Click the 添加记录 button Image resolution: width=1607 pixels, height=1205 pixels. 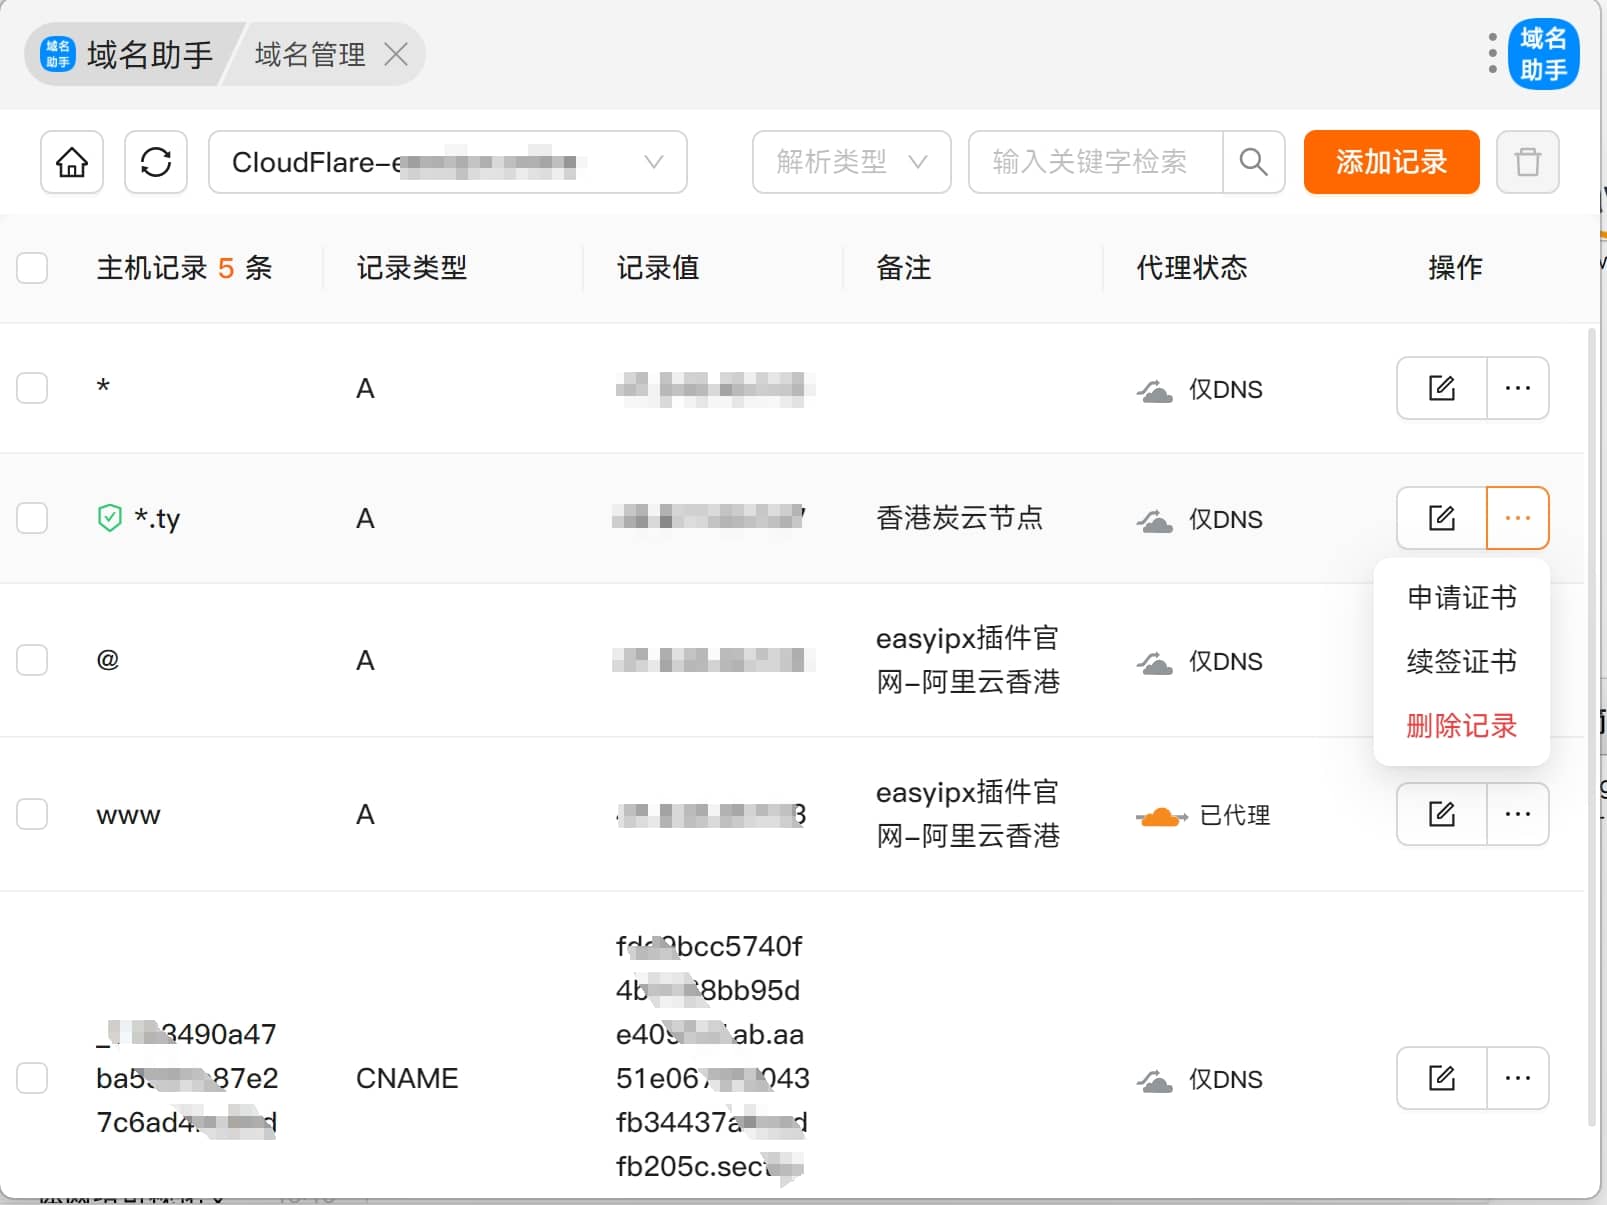click(1391, 162)
